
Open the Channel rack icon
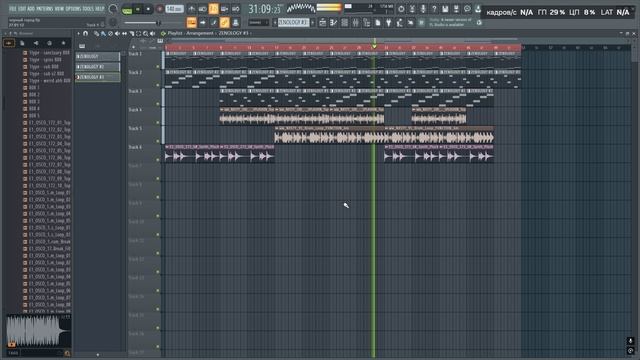(344, 23)
